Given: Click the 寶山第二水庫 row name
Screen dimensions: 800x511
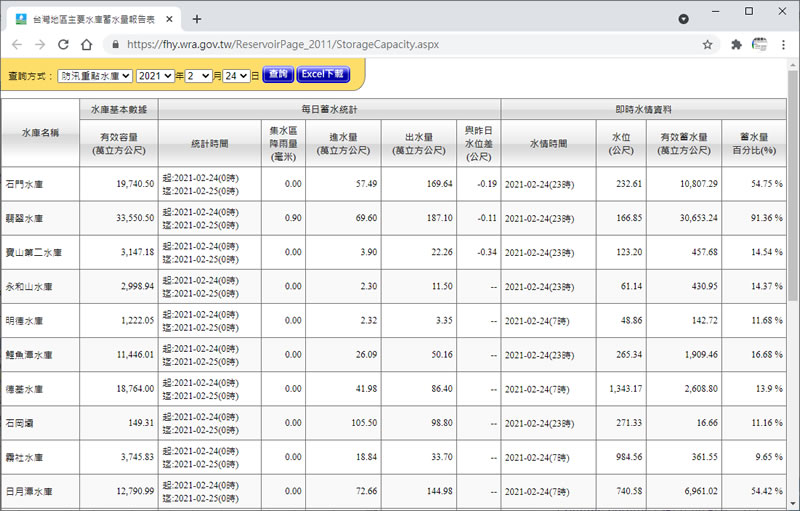Looking at the screenshot, I should [34, 253].
